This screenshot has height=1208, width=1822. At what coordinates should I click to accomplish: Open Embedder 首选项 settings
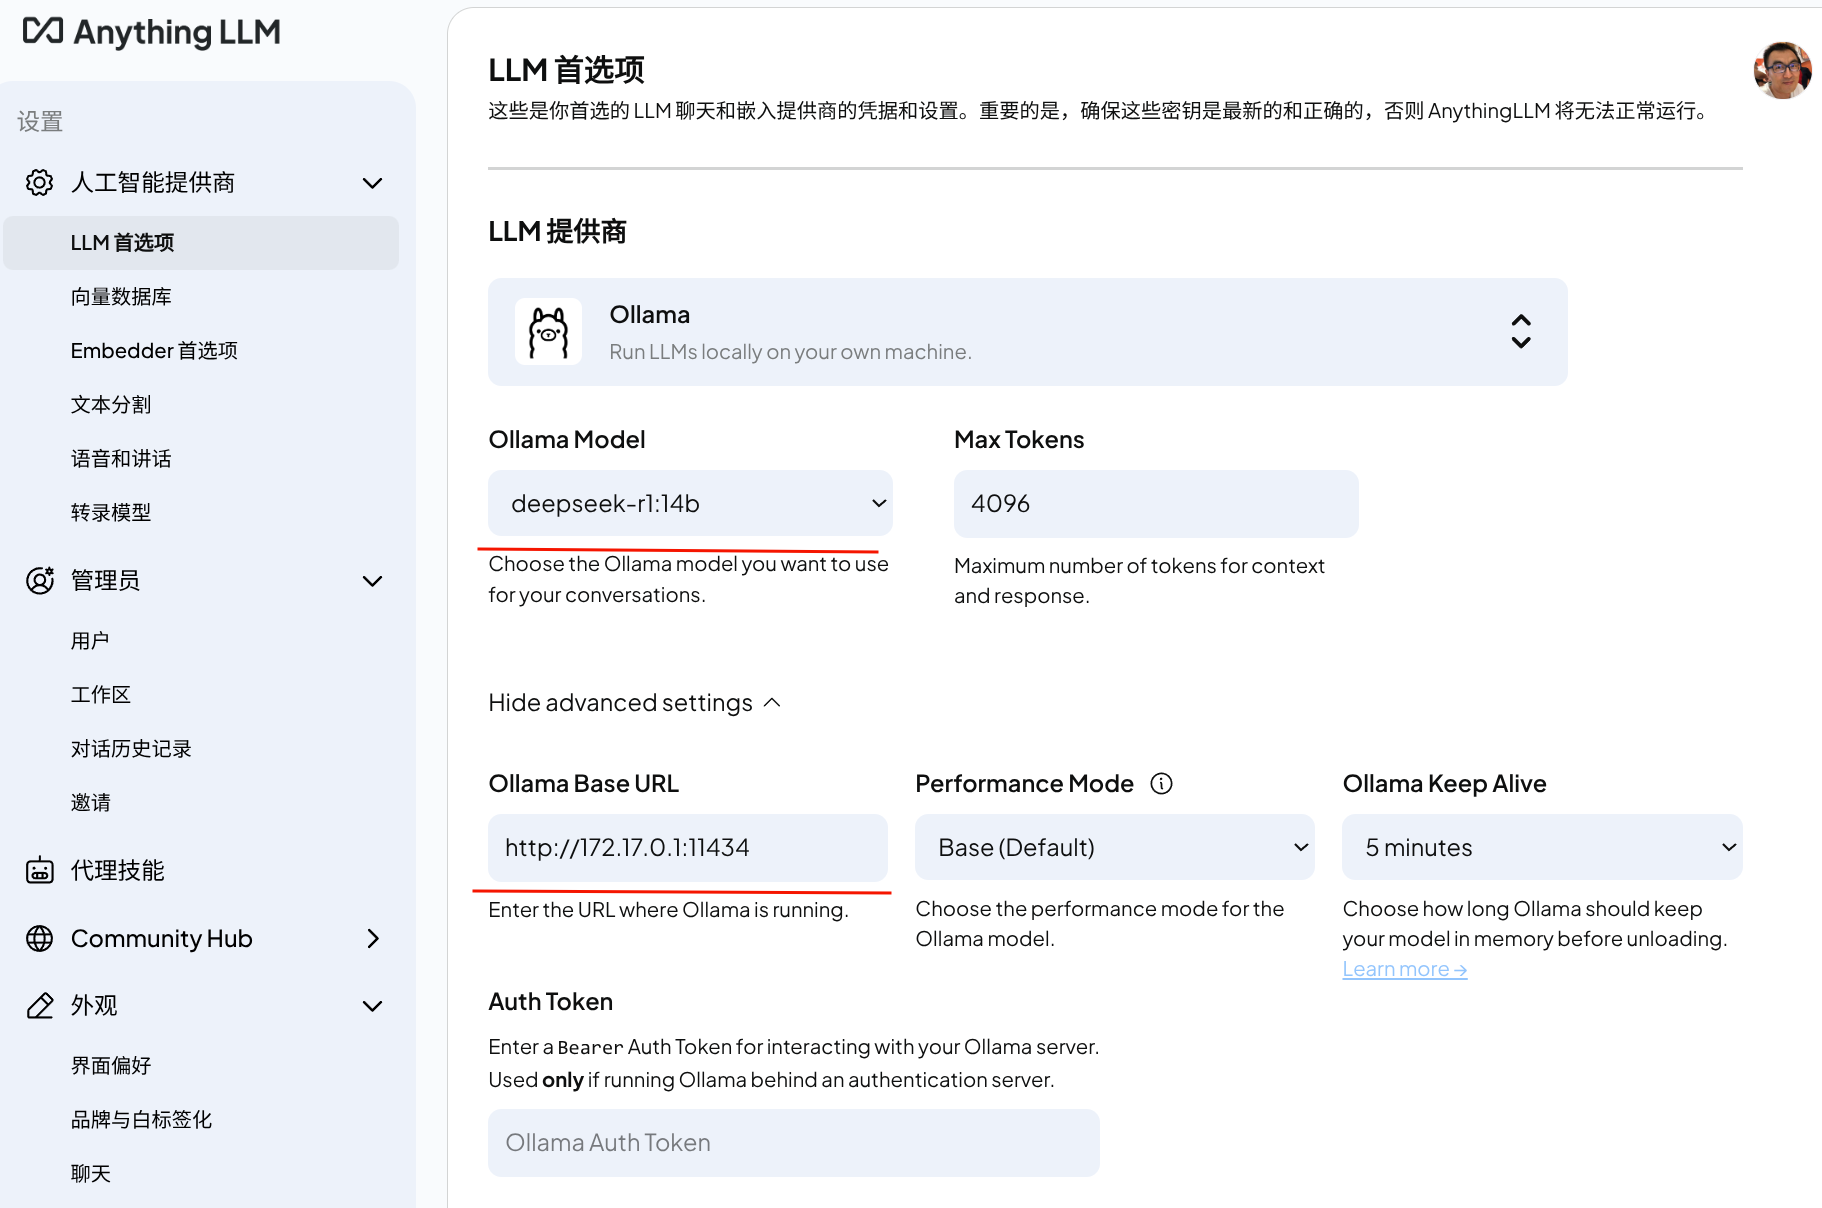pos(154,351)
